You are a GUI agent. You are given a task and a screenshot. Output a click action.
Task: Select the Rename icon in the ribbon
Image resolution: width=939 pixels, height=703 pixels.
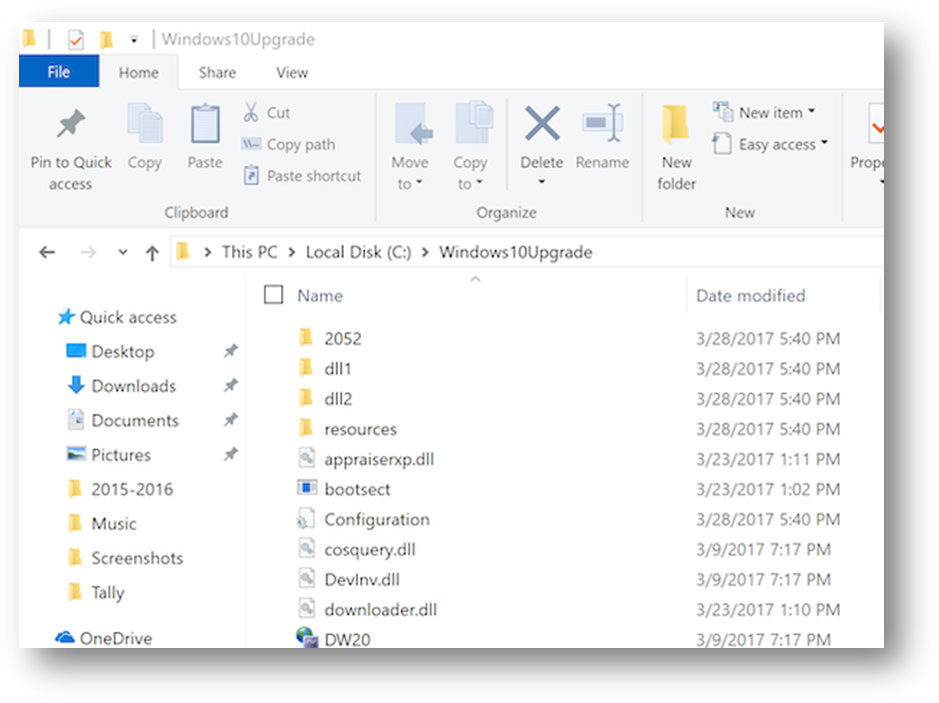click(x=603, y=140)
